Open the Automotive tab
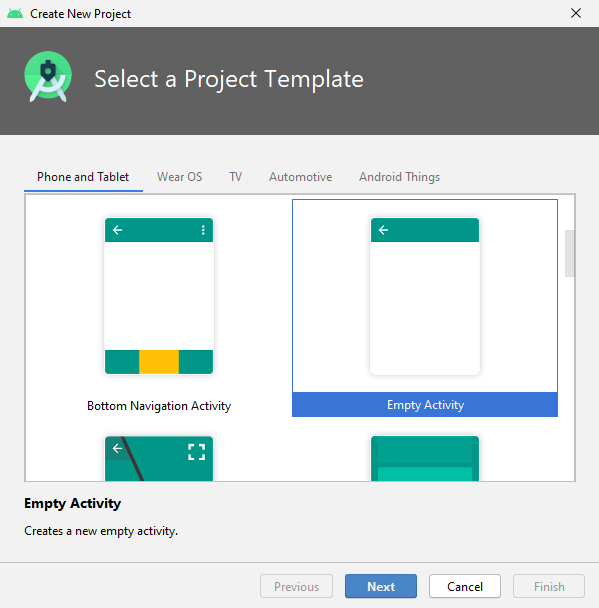Screen dimensions: 599x608 point(300,177)
